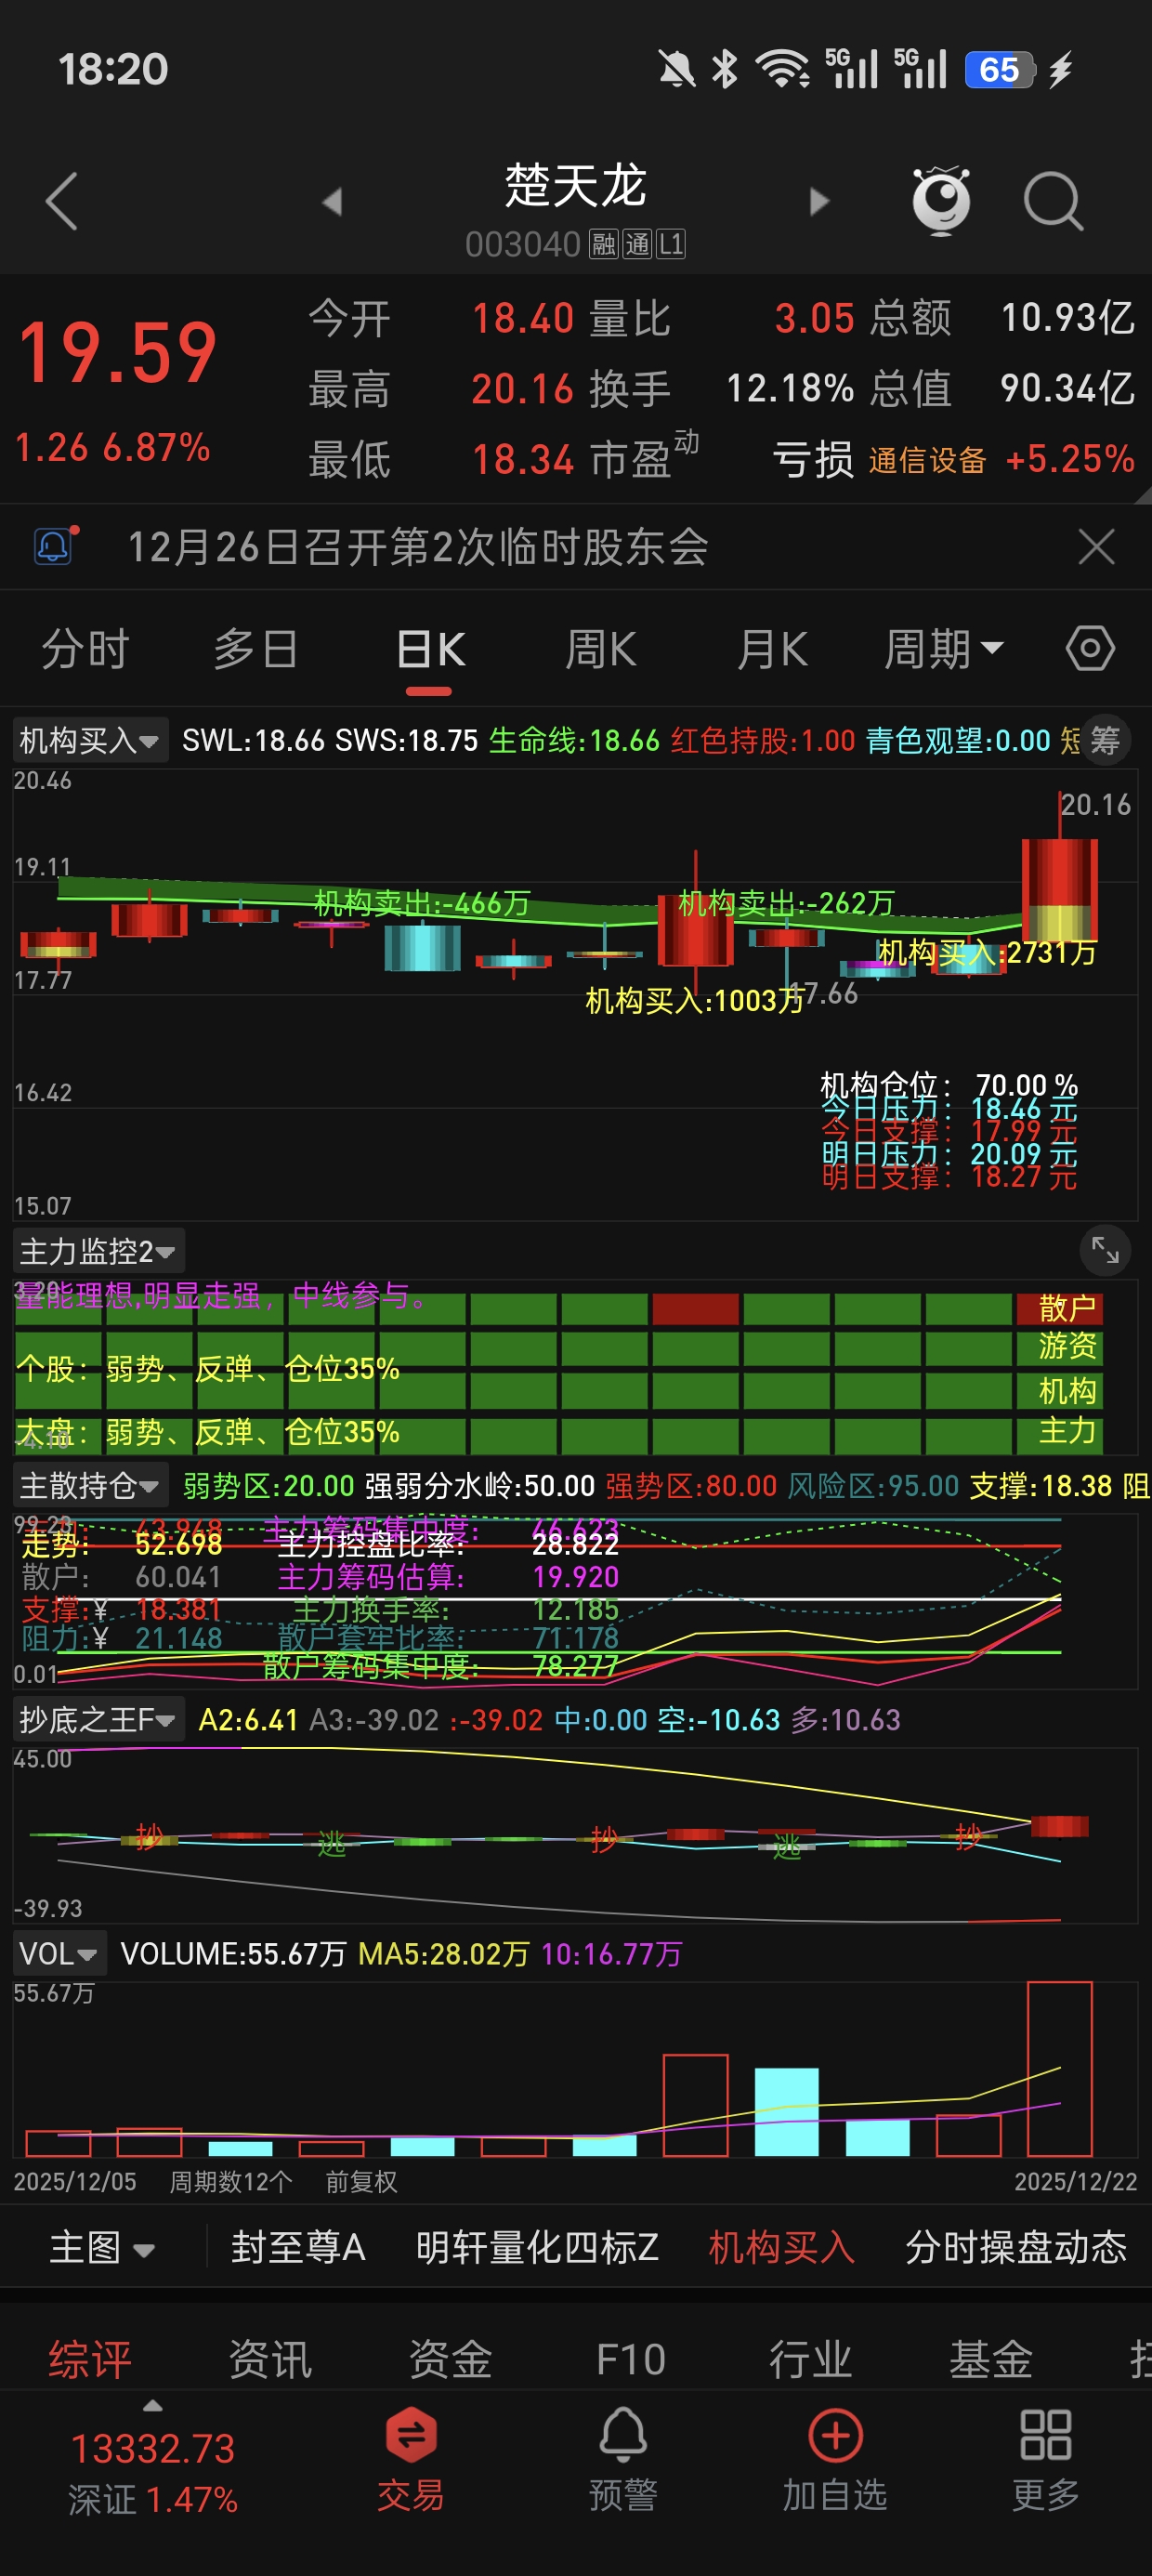Open 主散持仓 indicator dropdown

click(89, 1486)
